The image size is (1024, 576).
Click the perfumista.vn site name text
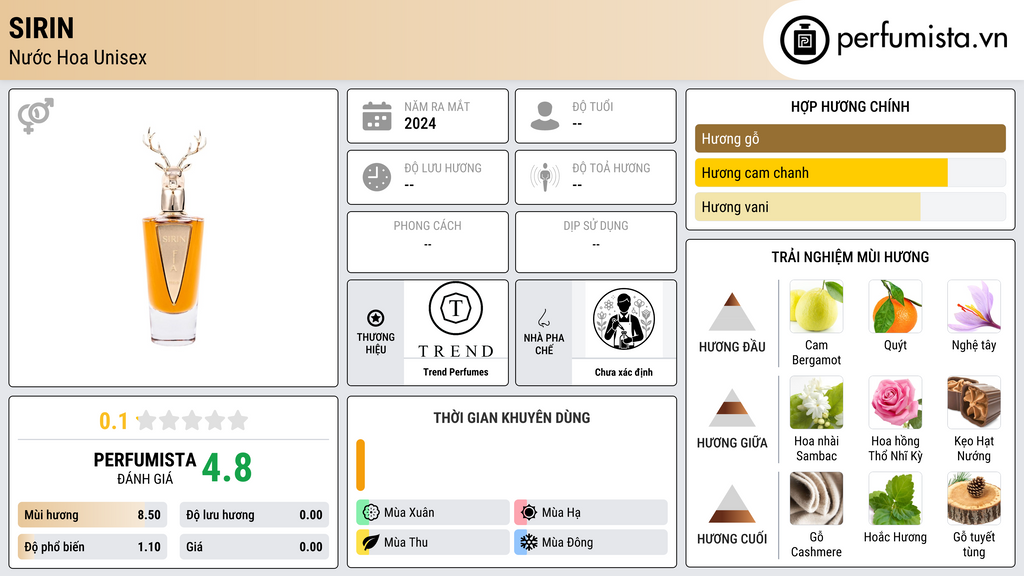pos(922,39)
